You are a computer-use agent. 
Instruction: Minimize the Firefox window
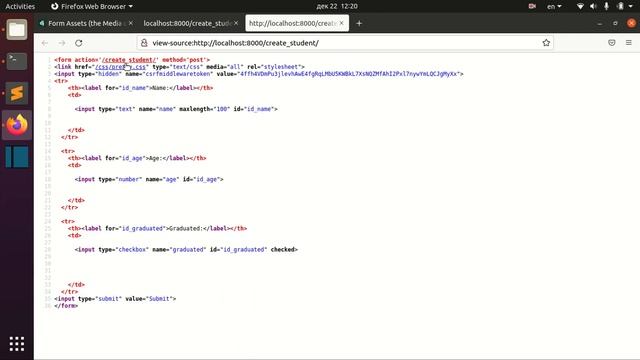point(599,23)
